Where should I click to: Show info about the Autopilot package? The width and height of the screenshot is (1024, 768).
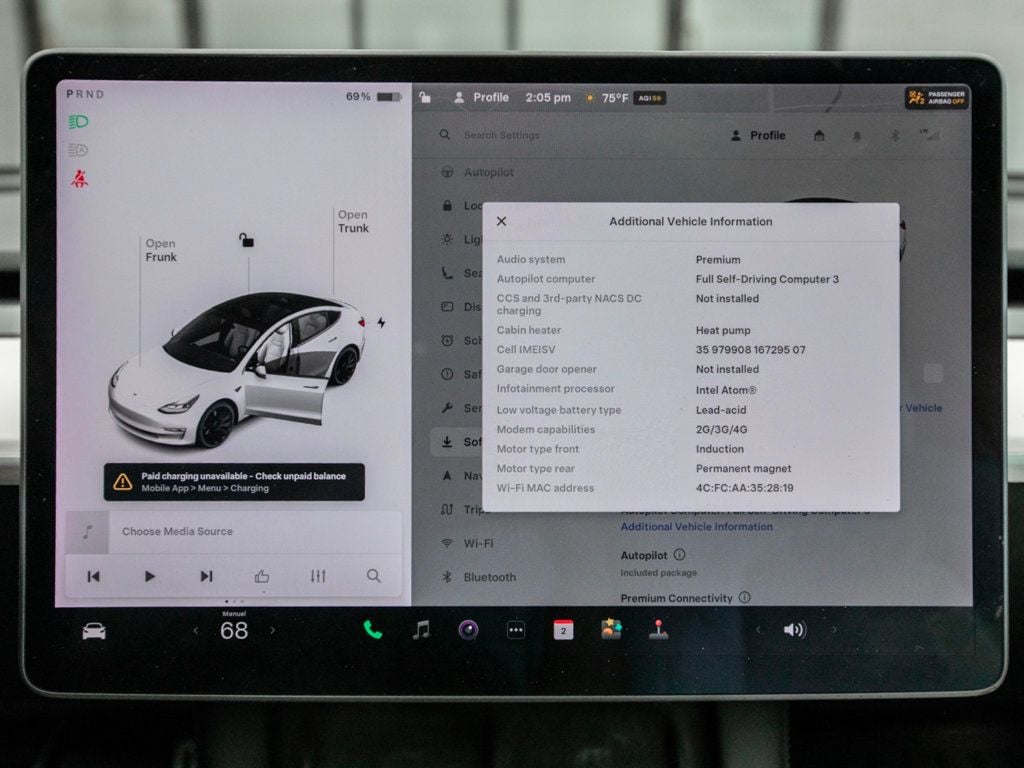coord(679,554)
